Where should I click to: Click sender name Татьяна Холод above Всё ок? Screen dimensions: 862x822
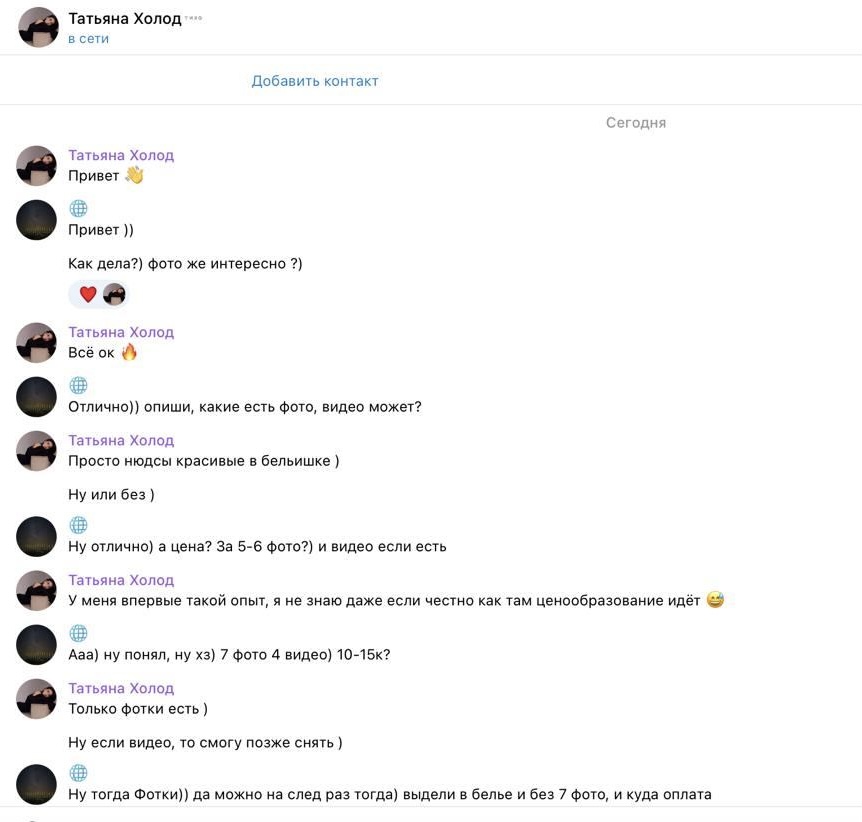point(121,333)
